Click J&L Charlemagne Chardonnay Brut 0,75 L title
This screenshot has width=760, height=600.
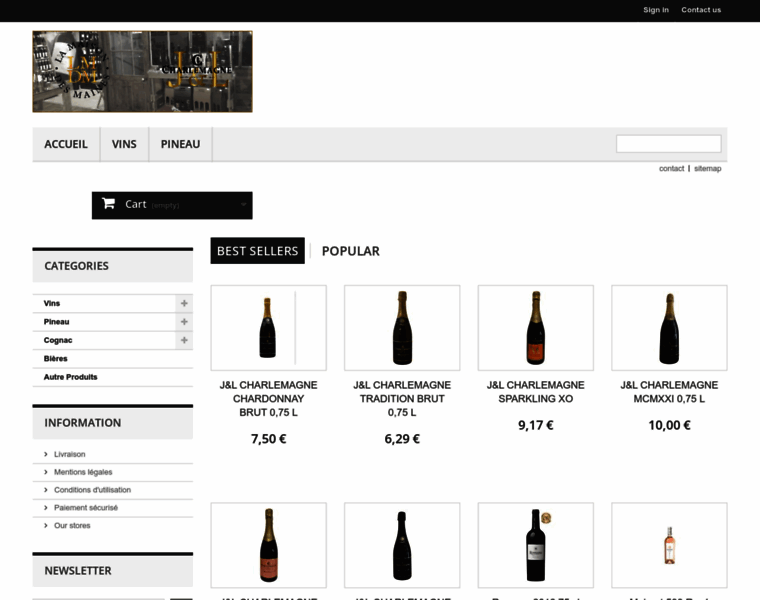click(269, 399)
